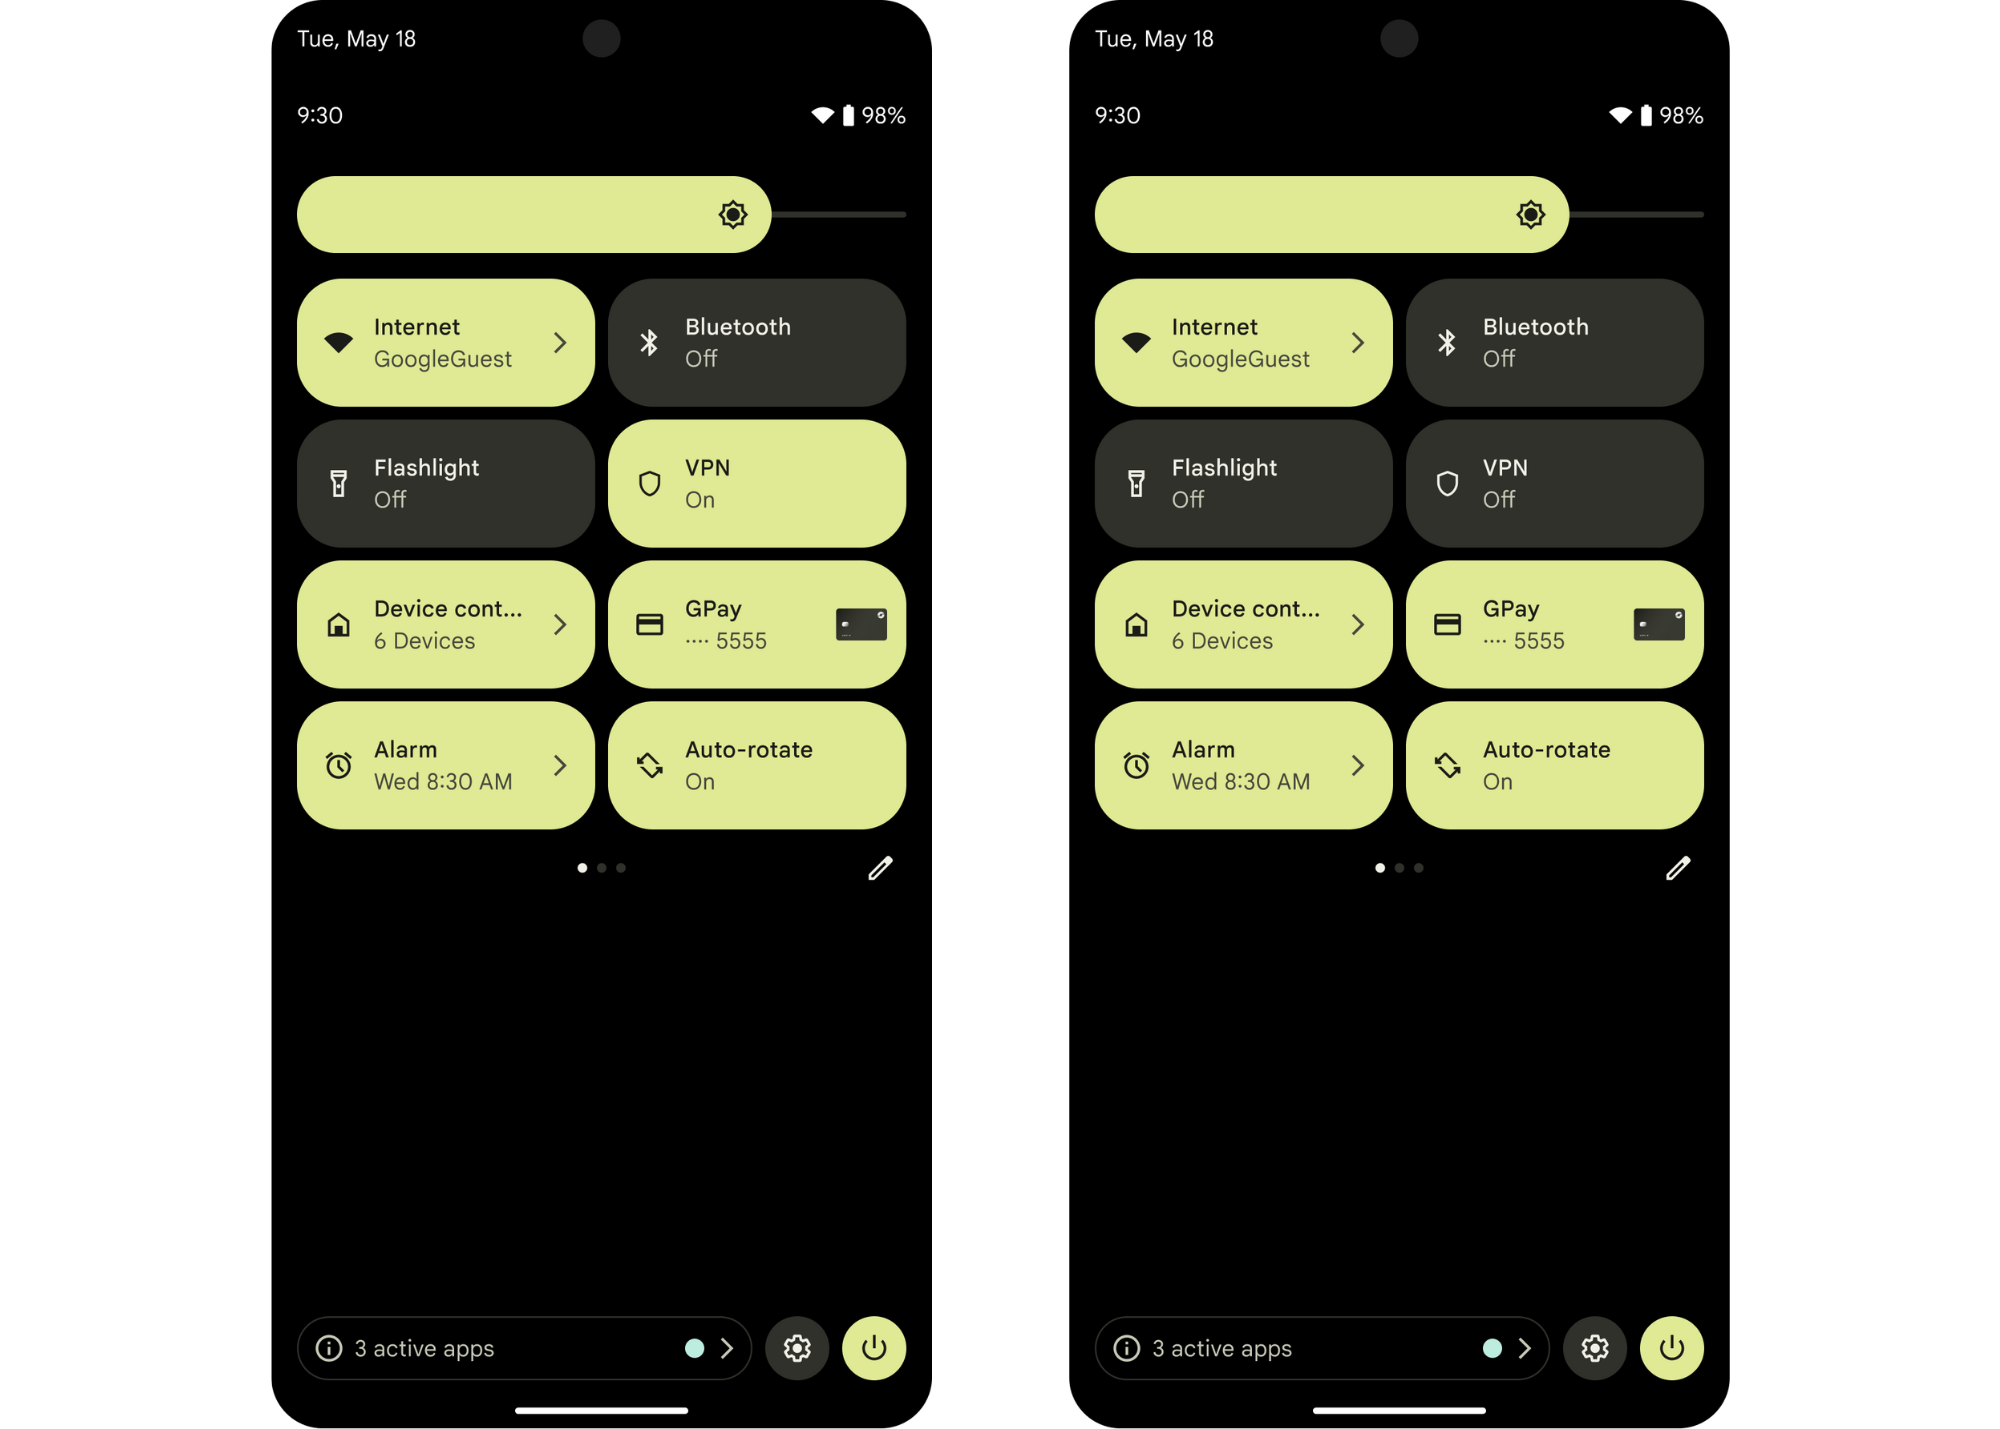Tap the Flashlight icon

(339, 483)
